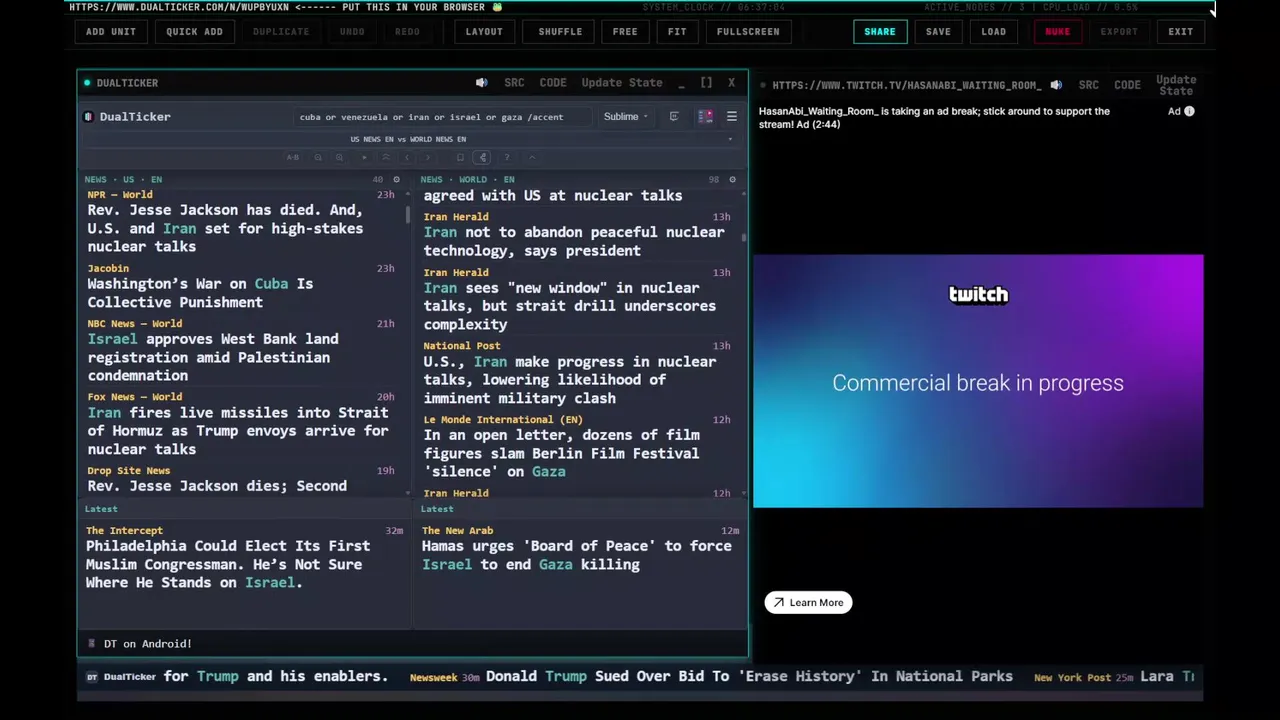Click ADD UNIT in the top toolbar
1280x720 pixels.
111,31
